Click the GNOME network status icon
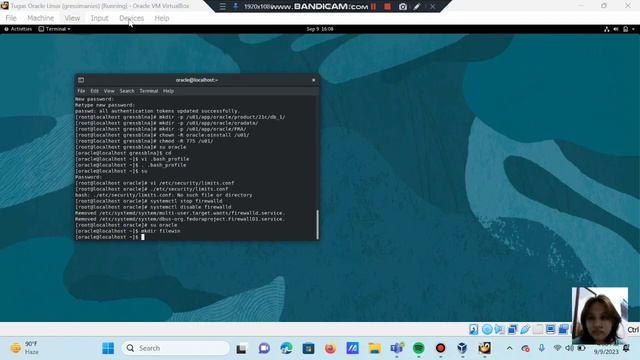The image size is (640, 360). (x=607, y=29)
